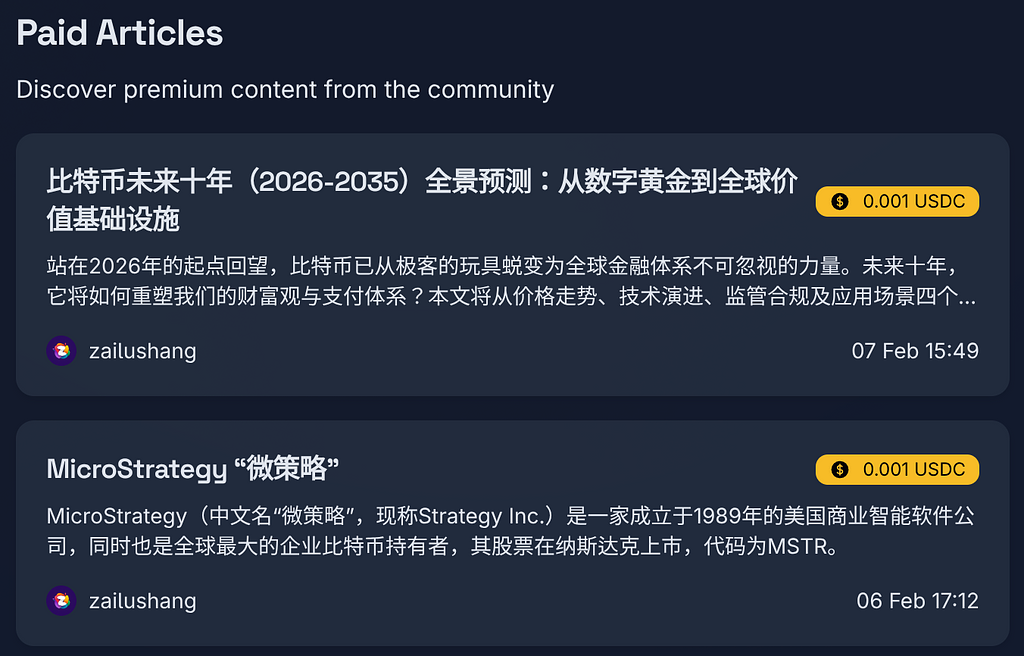Image resolution: width=1024 pixels, height=656 pixels.
Task: Click the 06 Feb 17:12 timestamp
Action: tap(917, 601)
